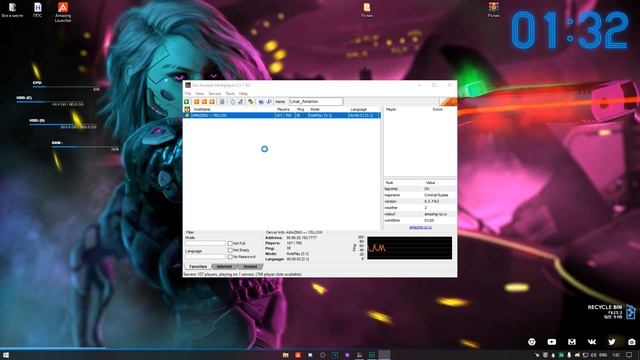Click the Windows Start button

tap(6, 355)
